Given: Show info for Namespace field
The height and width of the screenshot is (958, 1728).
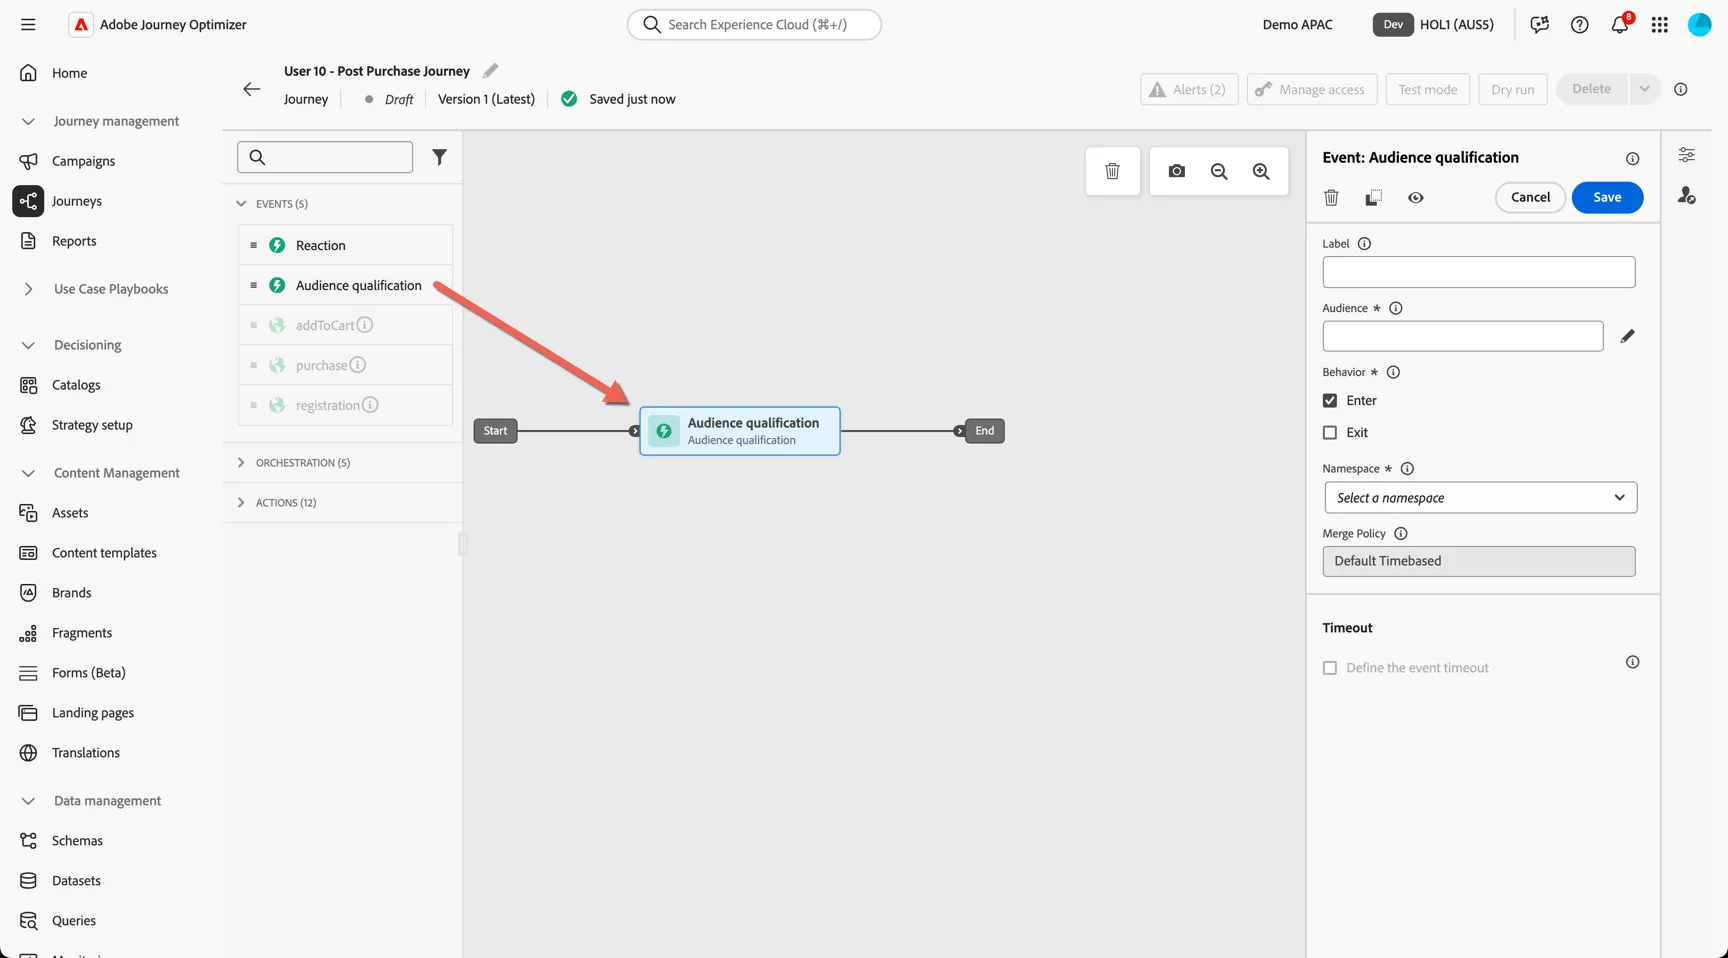Looking at the screenshot, I should (1407, 468).
